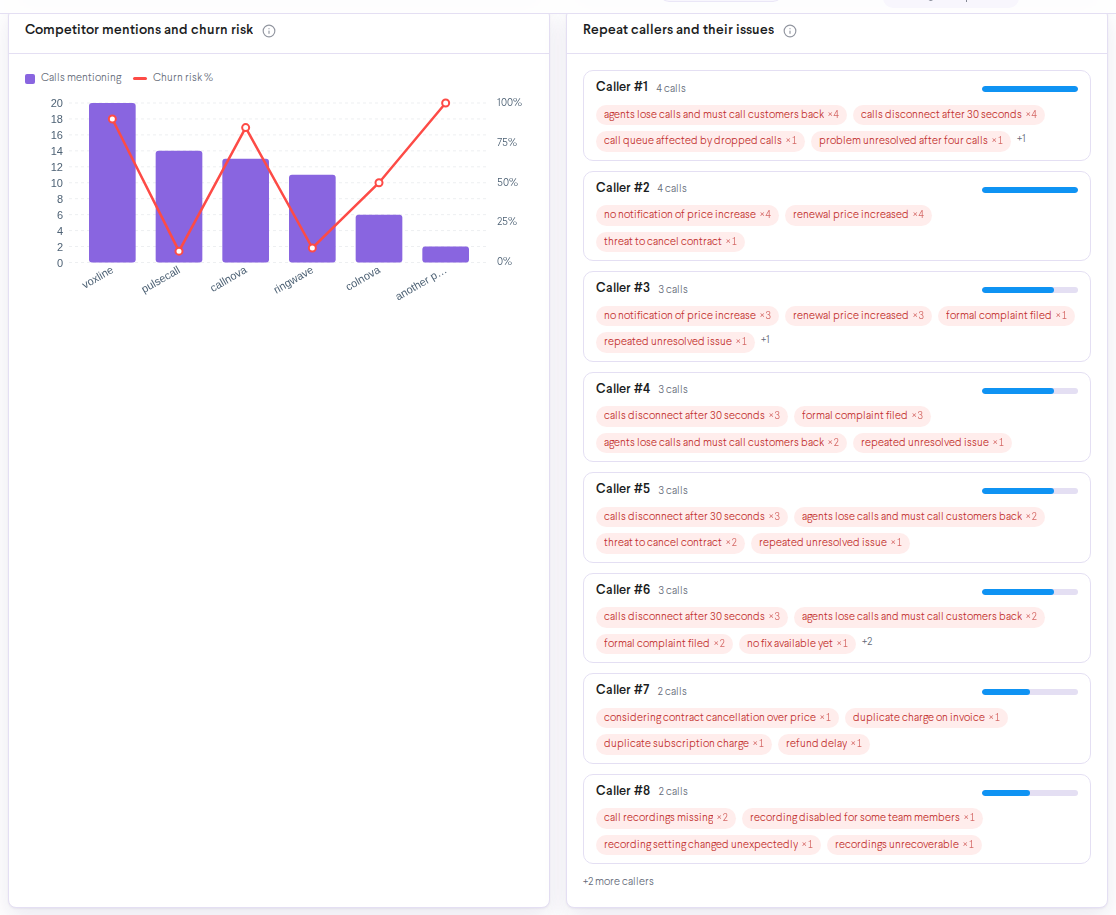Image resolution: width=1116 pixels, height=915 pixels.
Task: Select the ringwave bar in chart
Action: point(312,218)
